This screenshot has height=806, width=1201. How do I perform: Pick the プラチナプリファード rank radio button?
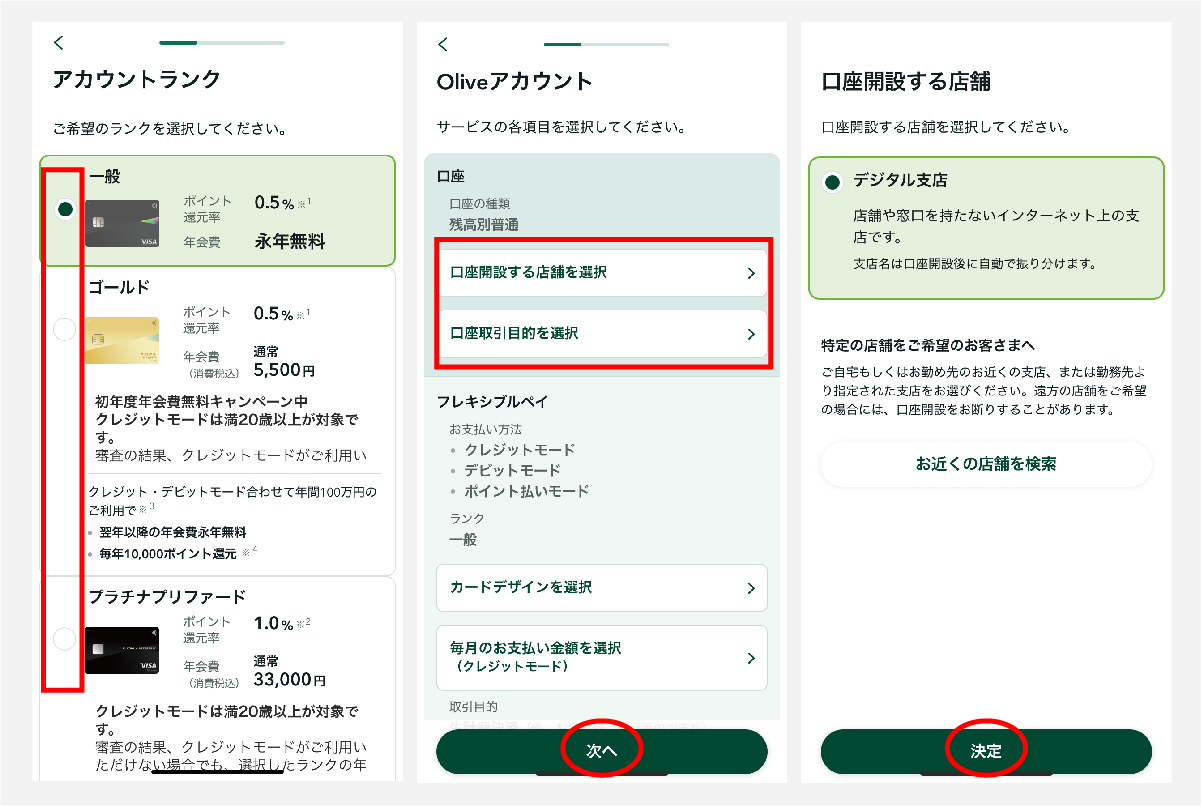pos(65,638)
